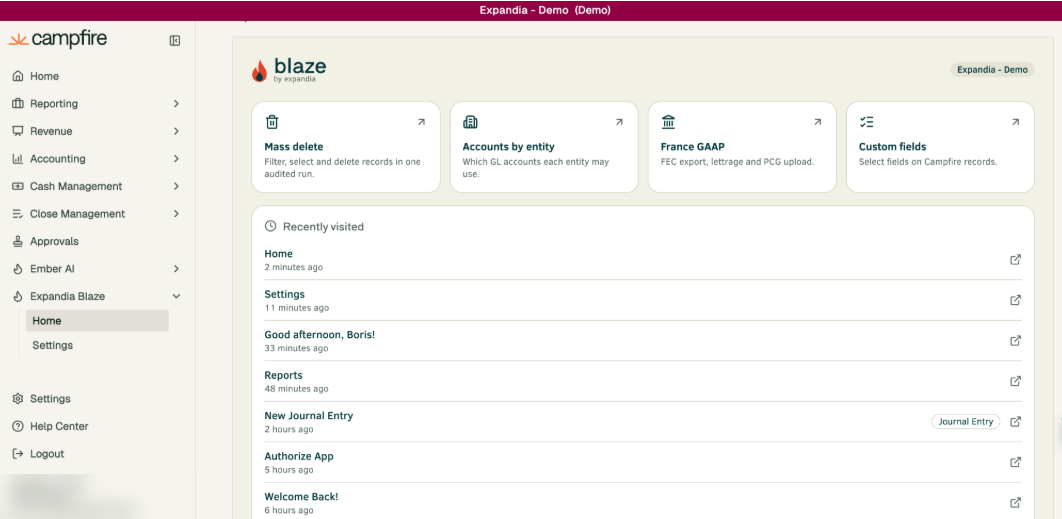Open Accounts by entity via its arrow icon
Viewport: 1062px width, 519px height.
619,122
